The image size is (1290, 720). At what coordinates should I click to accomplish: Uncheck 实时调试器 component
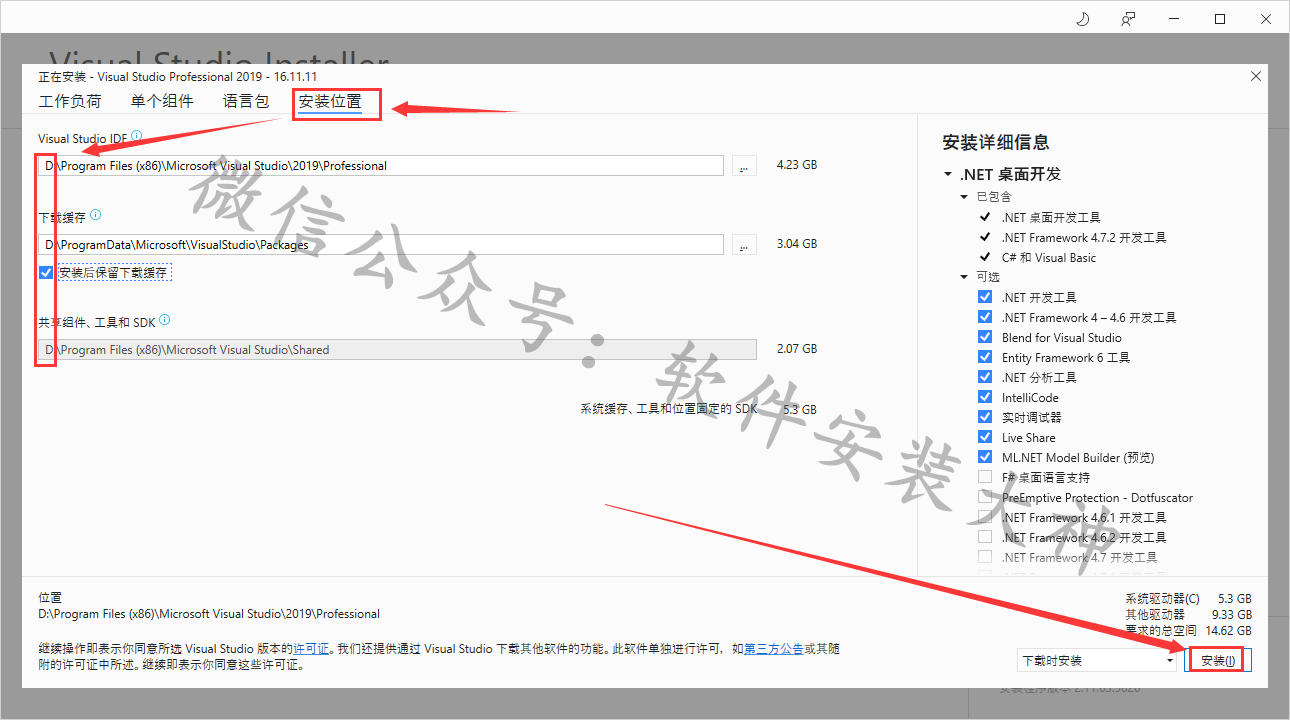(985, 417)
